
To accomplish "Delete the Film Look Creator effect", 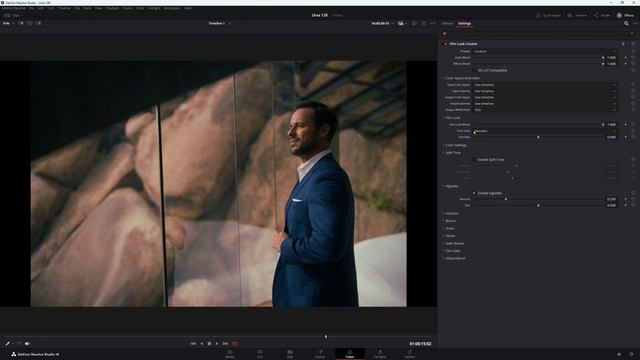I will point(623,44).
